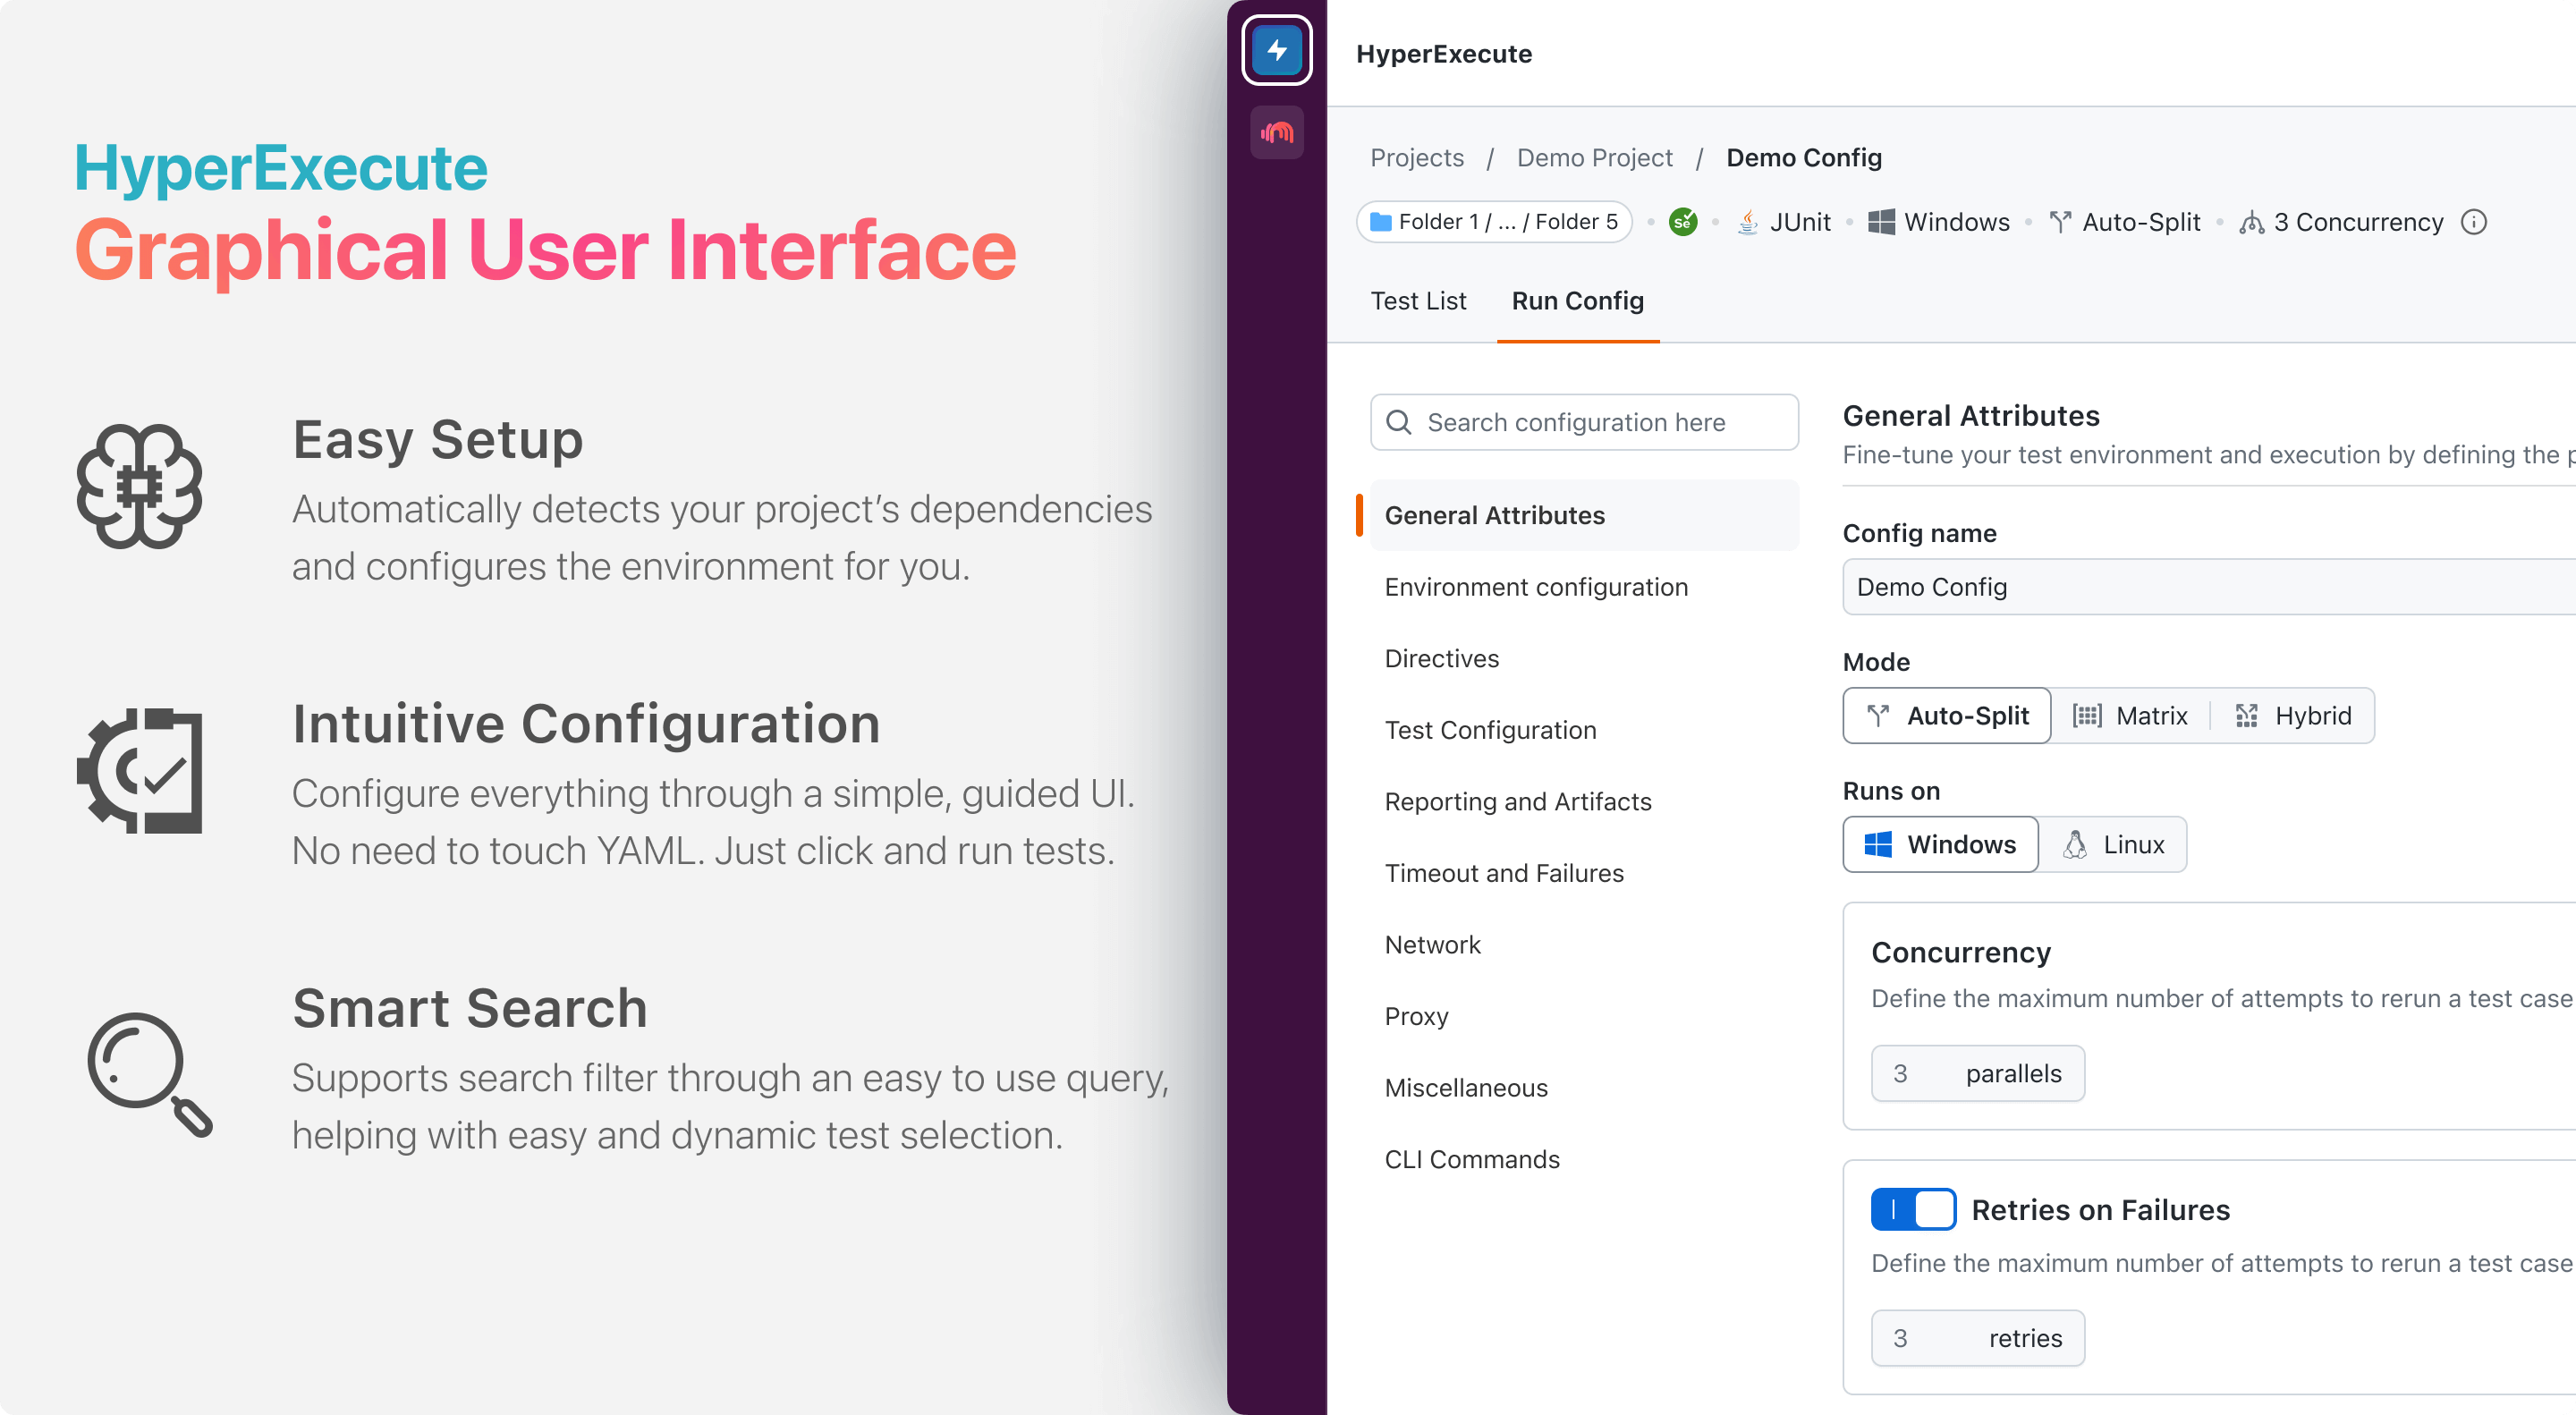Click the search magnifier icon in config search
Image resolution: width=2576 pixels, height=1415 pixels.
(x=1399, y=422)
